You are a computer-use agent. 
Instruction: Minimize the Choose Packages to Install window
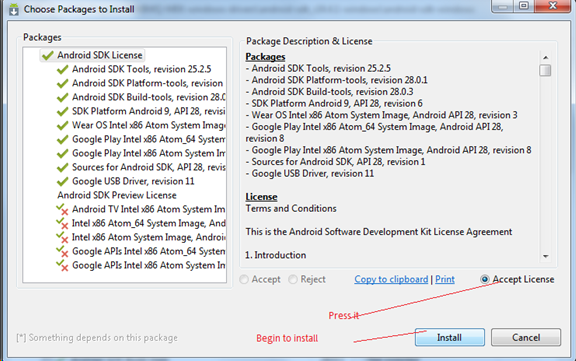pos(503,6)
